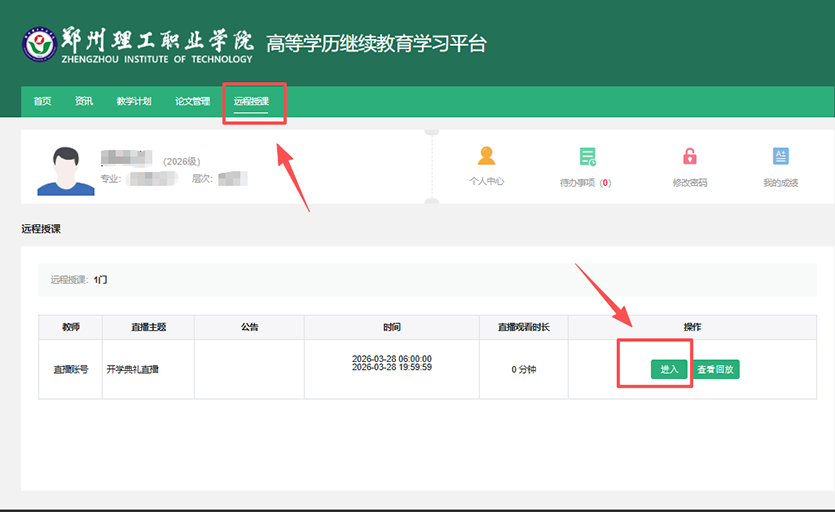Viewport: 835px width, 512px height.
Task: Click the 0 分钟 watch duration cell
Action: pyautogui.click(x=523, y=369)
